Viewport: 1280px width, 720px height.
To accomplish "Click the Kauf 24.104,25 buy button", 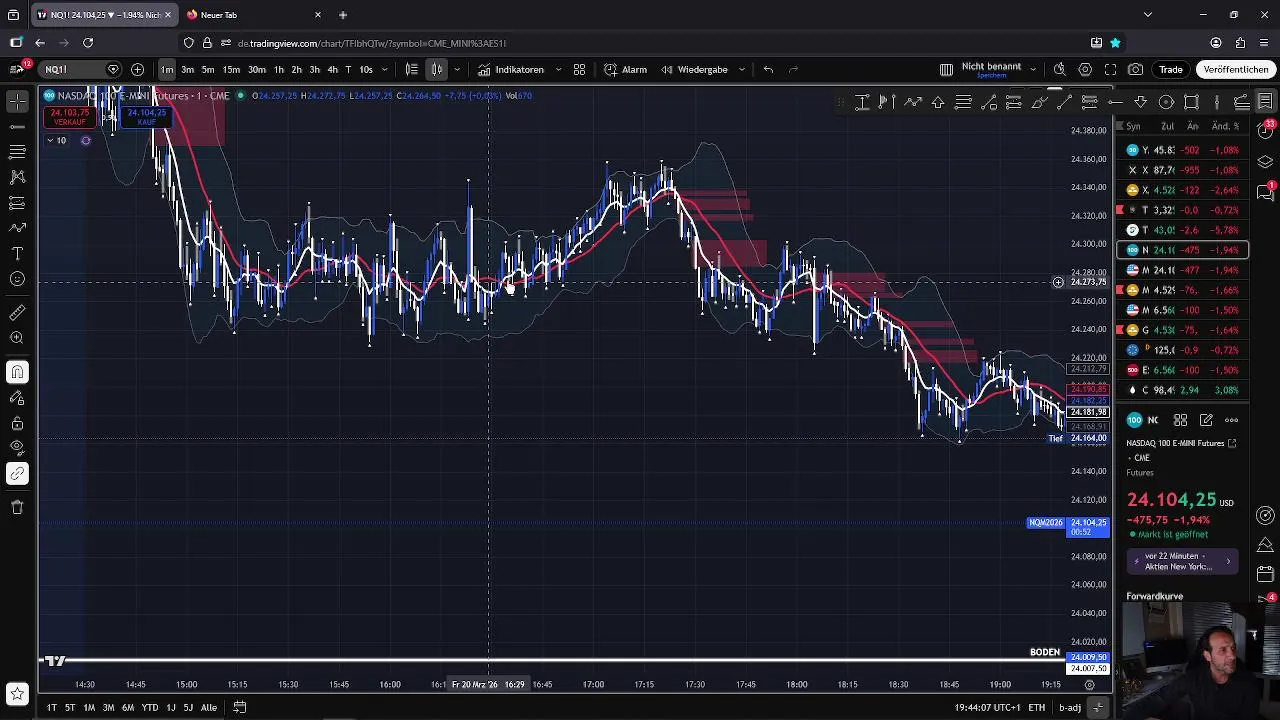I will coord(147,116).
